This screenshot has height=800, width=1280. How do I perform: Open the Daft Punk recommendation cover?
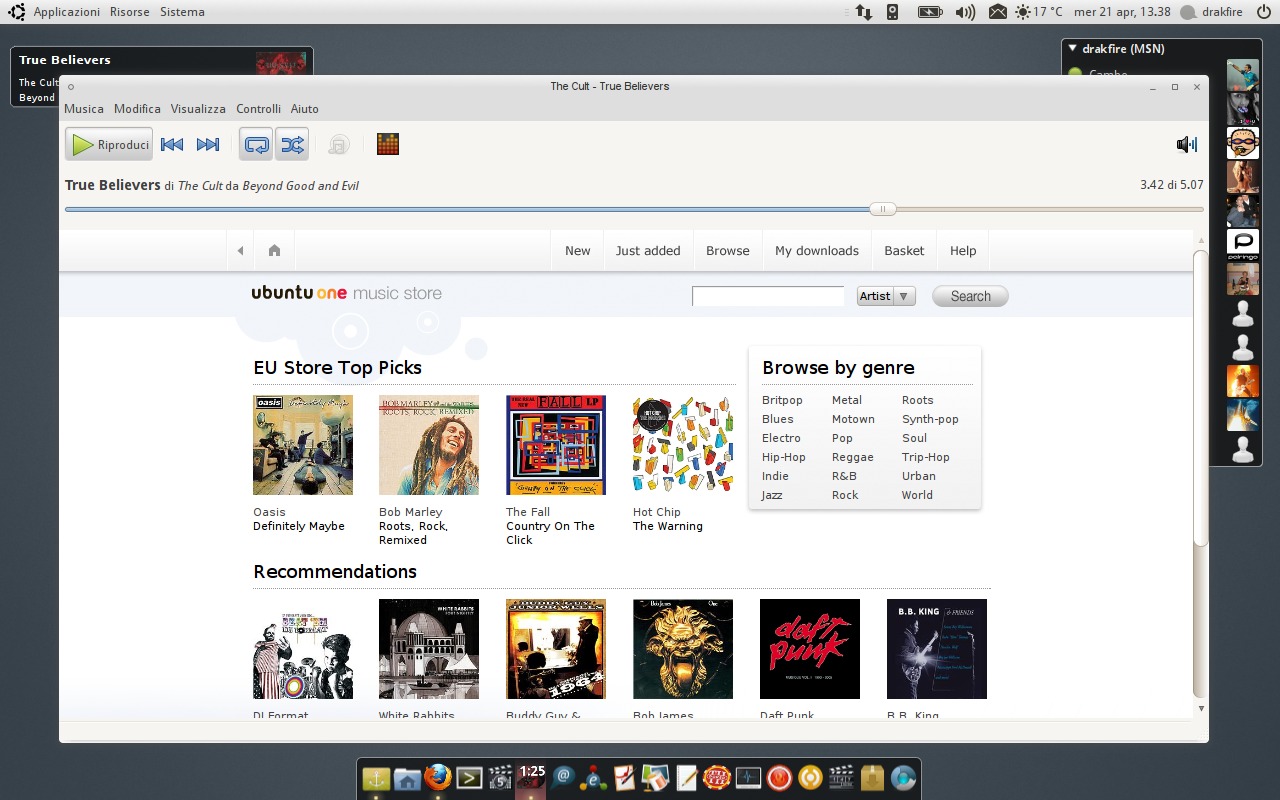tap(810, 649)
